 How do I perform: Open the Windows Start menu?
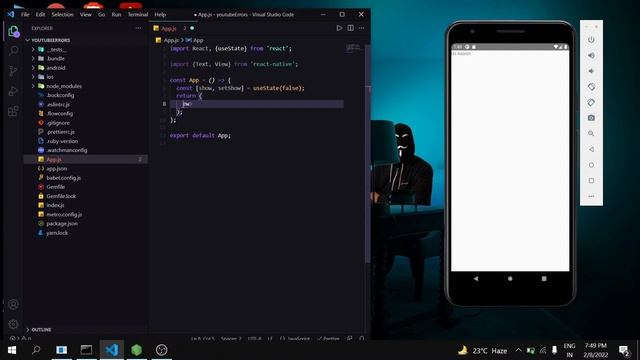pos(12,350)
